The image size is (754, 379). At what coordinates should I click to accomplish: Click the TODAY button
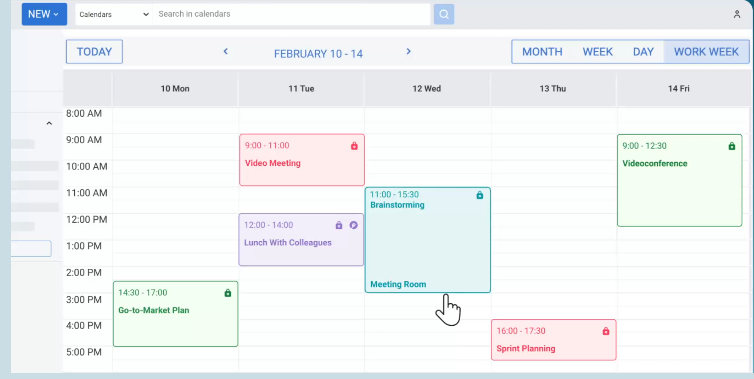pyautogui.click(x=94, y=52)
